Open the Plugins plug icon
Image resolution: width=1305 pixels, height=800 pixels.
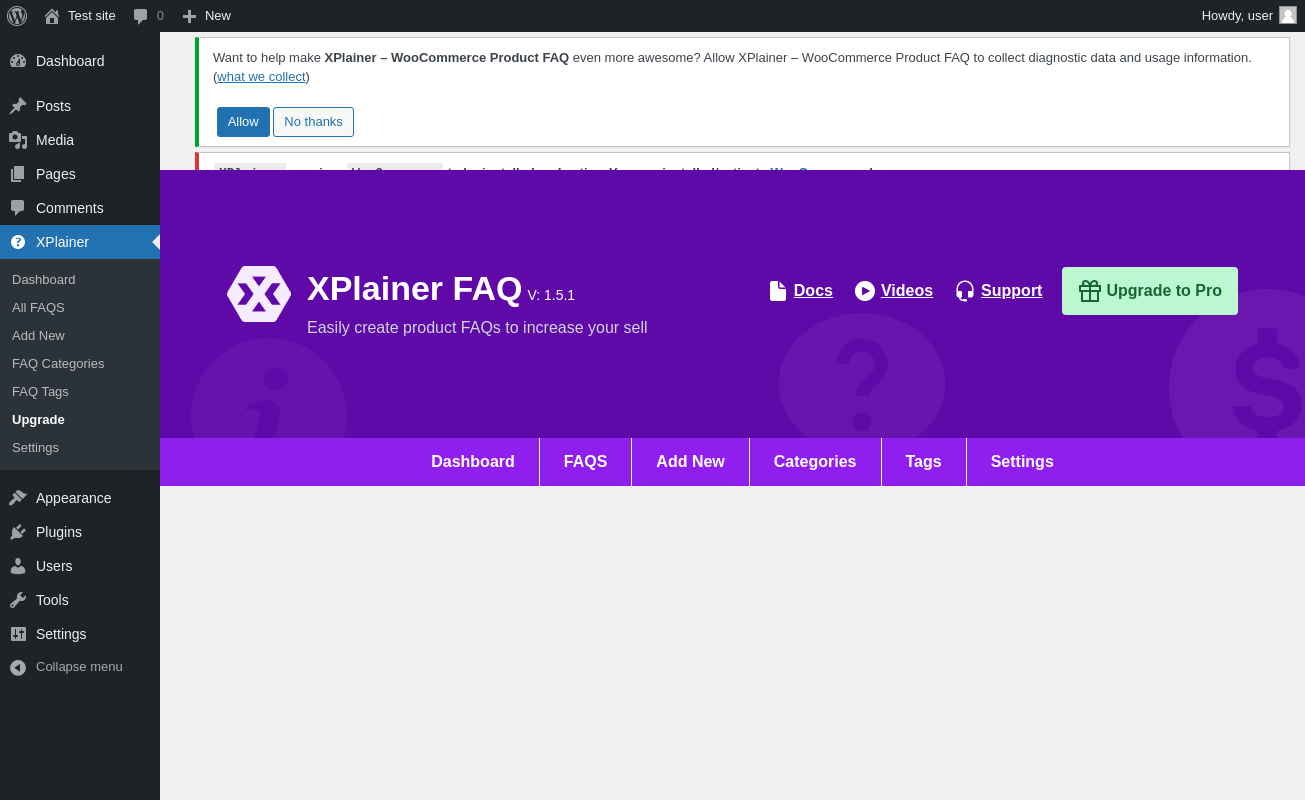18,532
